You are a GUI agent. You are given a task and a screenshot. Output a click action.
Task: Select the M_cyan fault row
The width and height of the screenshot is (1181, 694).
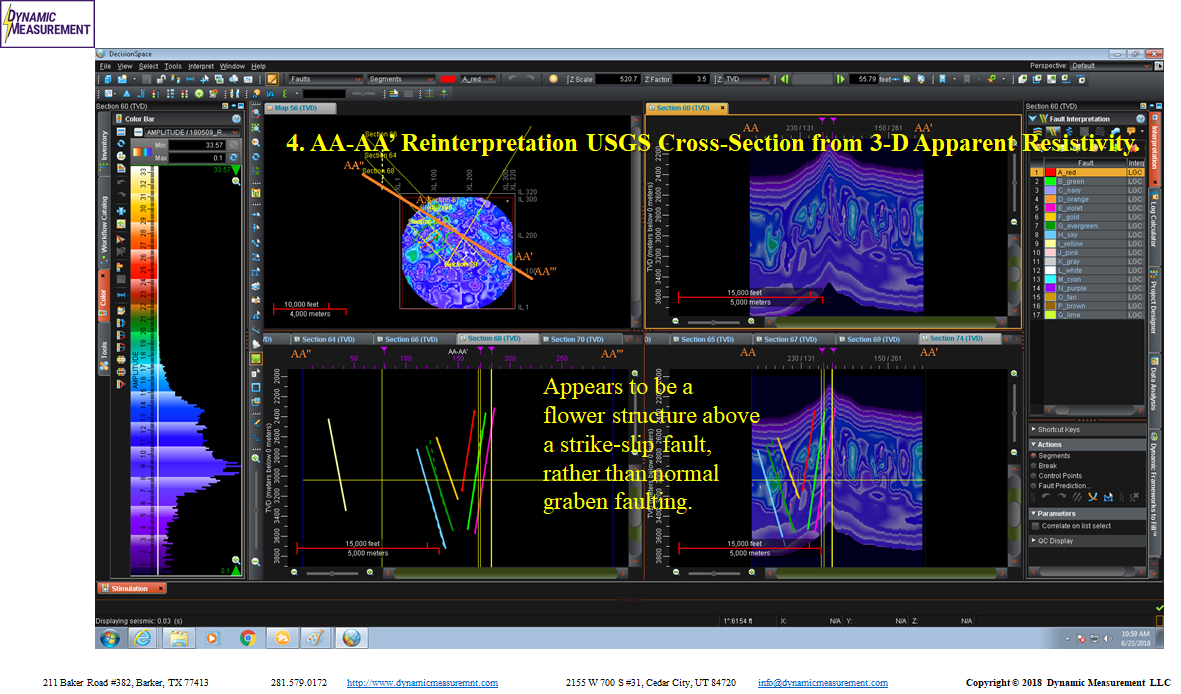(x=1088, y=280)
